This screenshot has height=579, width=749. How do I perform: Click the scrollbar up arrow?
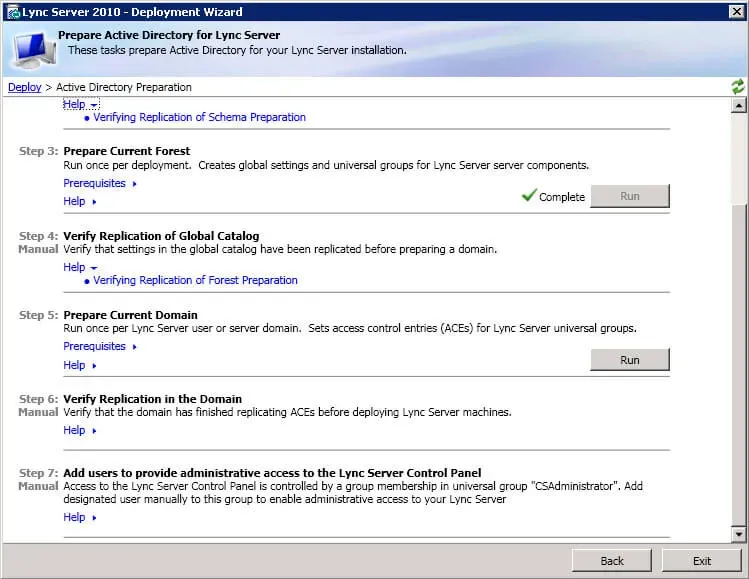pos(738,105)
